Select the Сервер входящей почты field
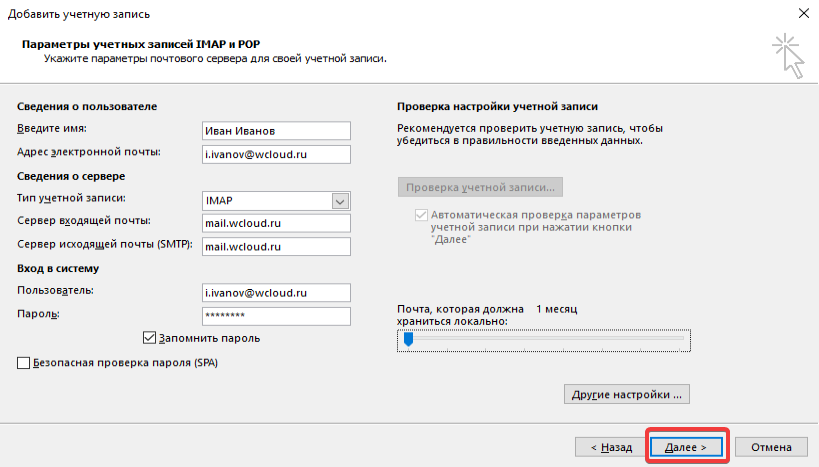The image size is (819, 467). click(x=276, y=223)
